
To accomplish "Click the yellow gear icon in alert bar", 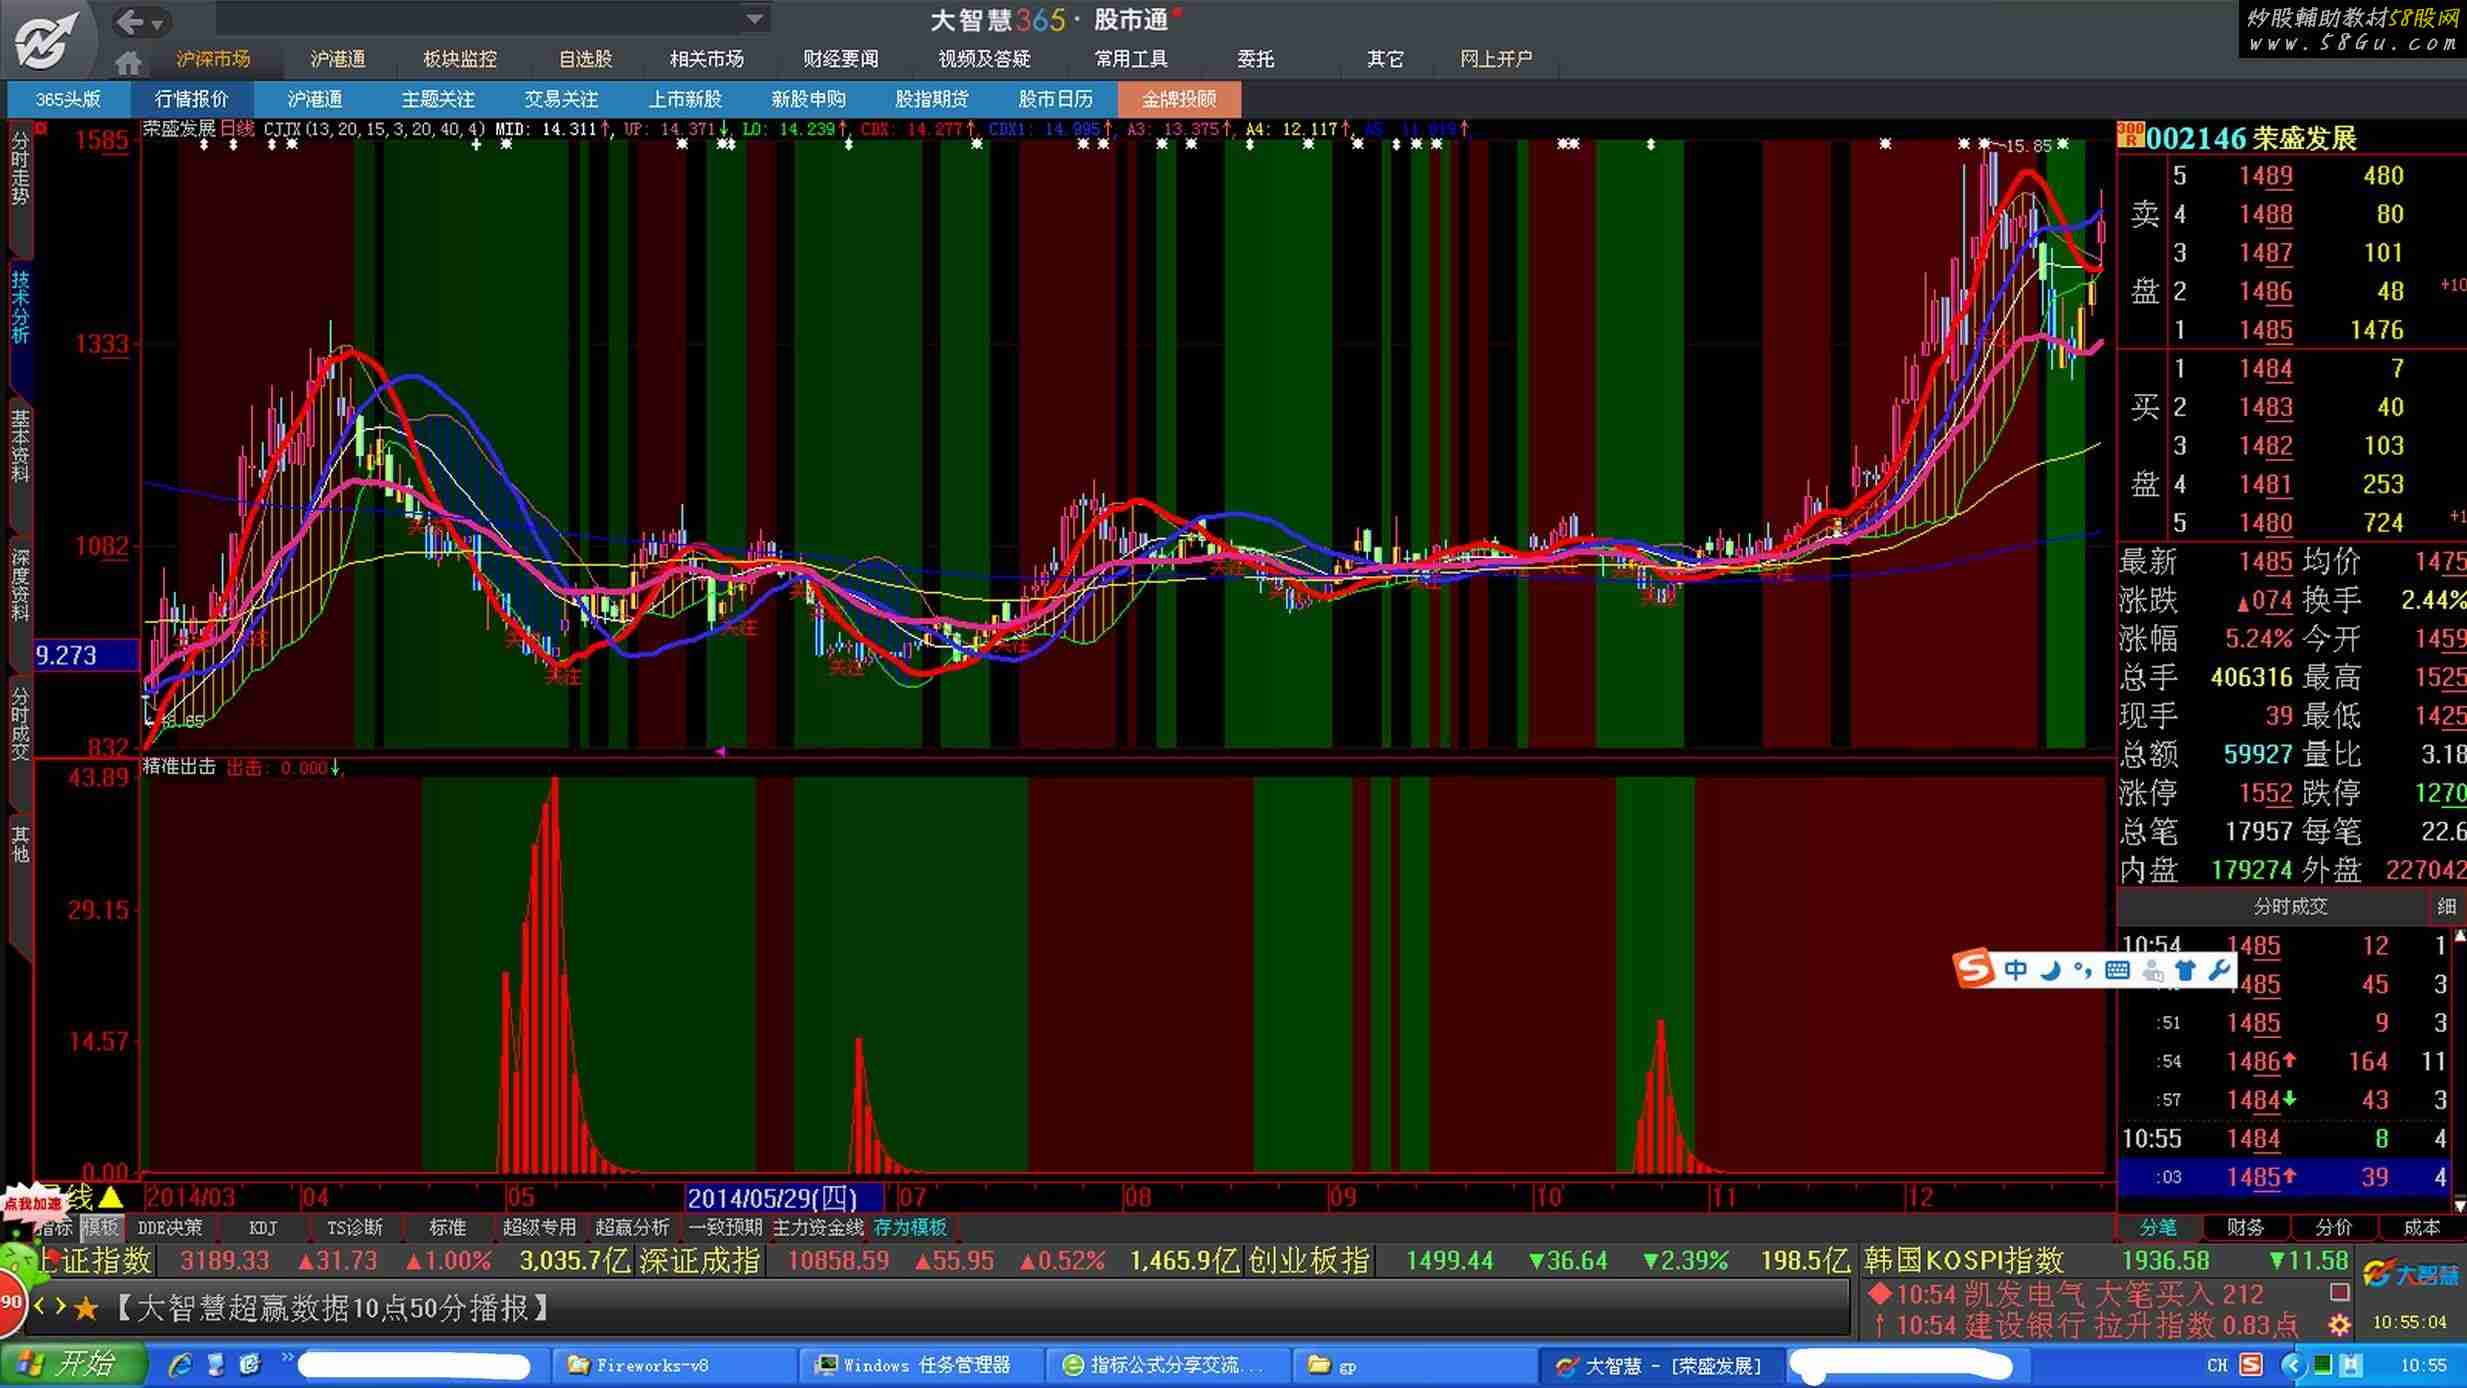I will 2339,1325.
